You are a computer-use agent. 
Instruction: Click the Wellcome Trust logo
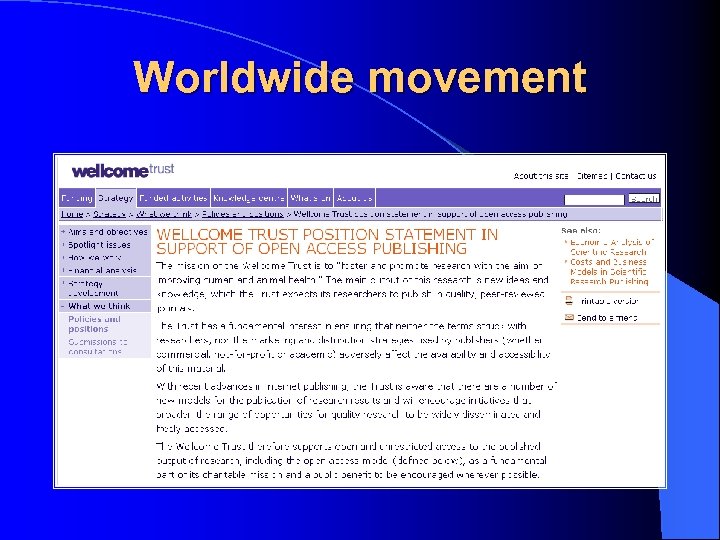click(123, 170)
